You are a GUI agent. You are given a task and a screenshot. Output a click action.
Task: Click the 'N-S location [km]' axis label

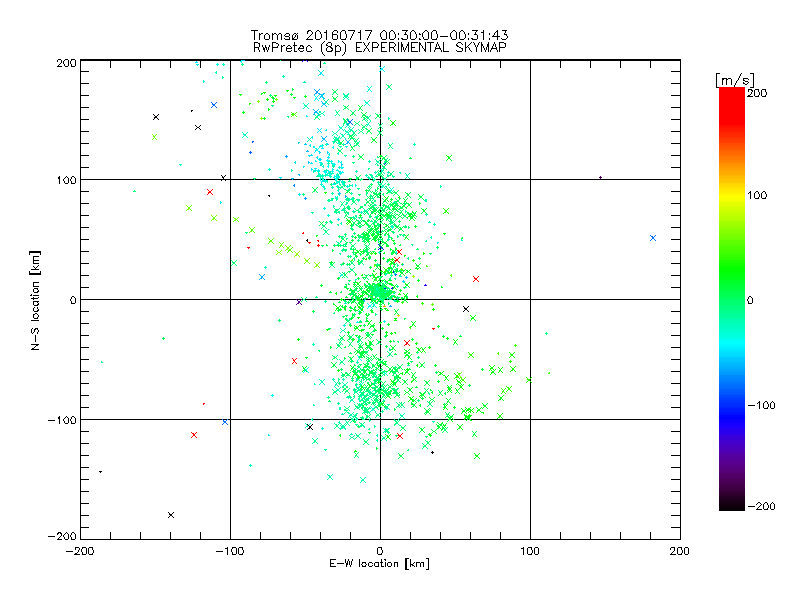coord(35,300)
